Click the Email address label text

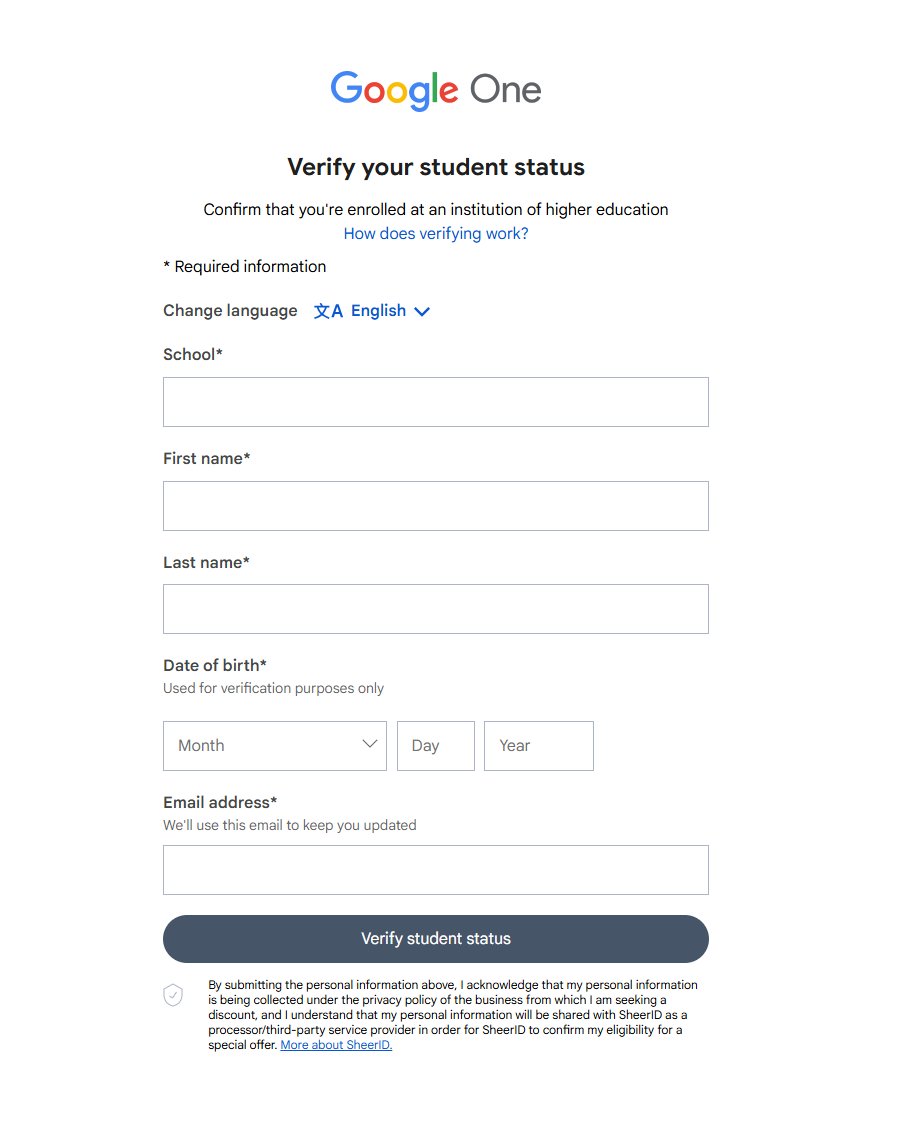pyautogui.click(x=220, y=802)
